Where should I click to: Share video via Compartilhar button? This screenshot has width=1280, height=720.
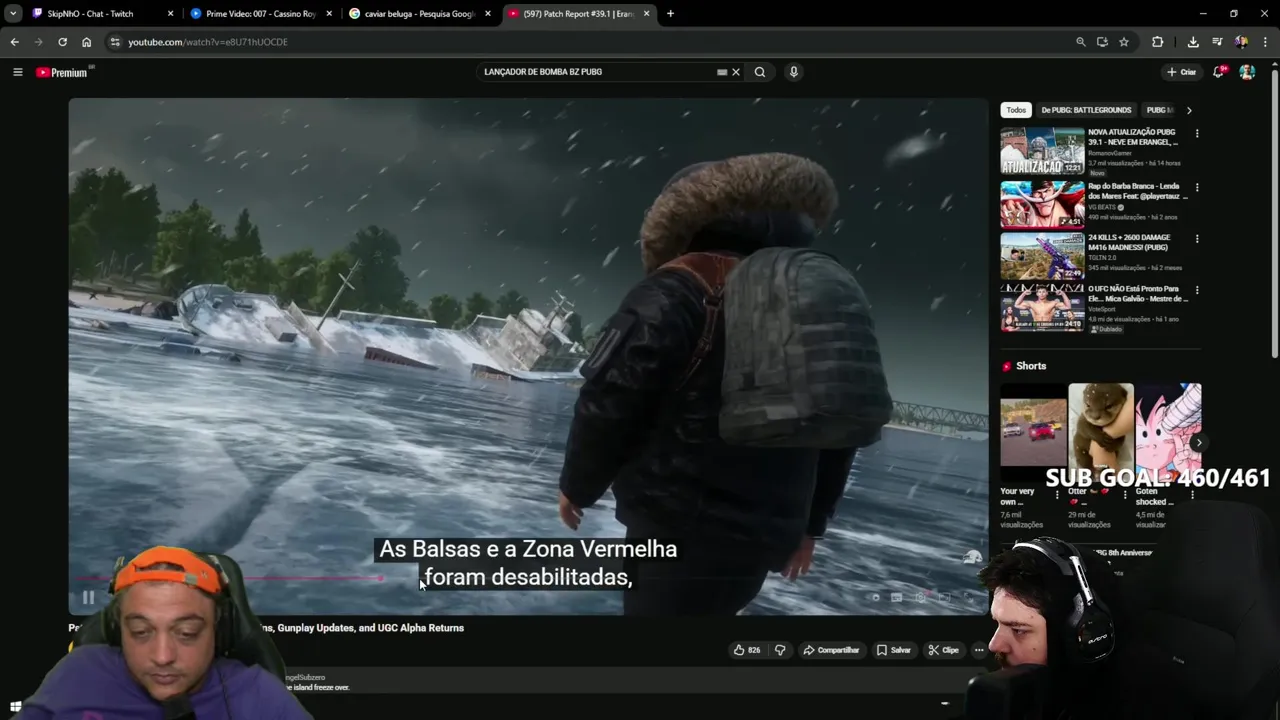(x=831, y=650)
